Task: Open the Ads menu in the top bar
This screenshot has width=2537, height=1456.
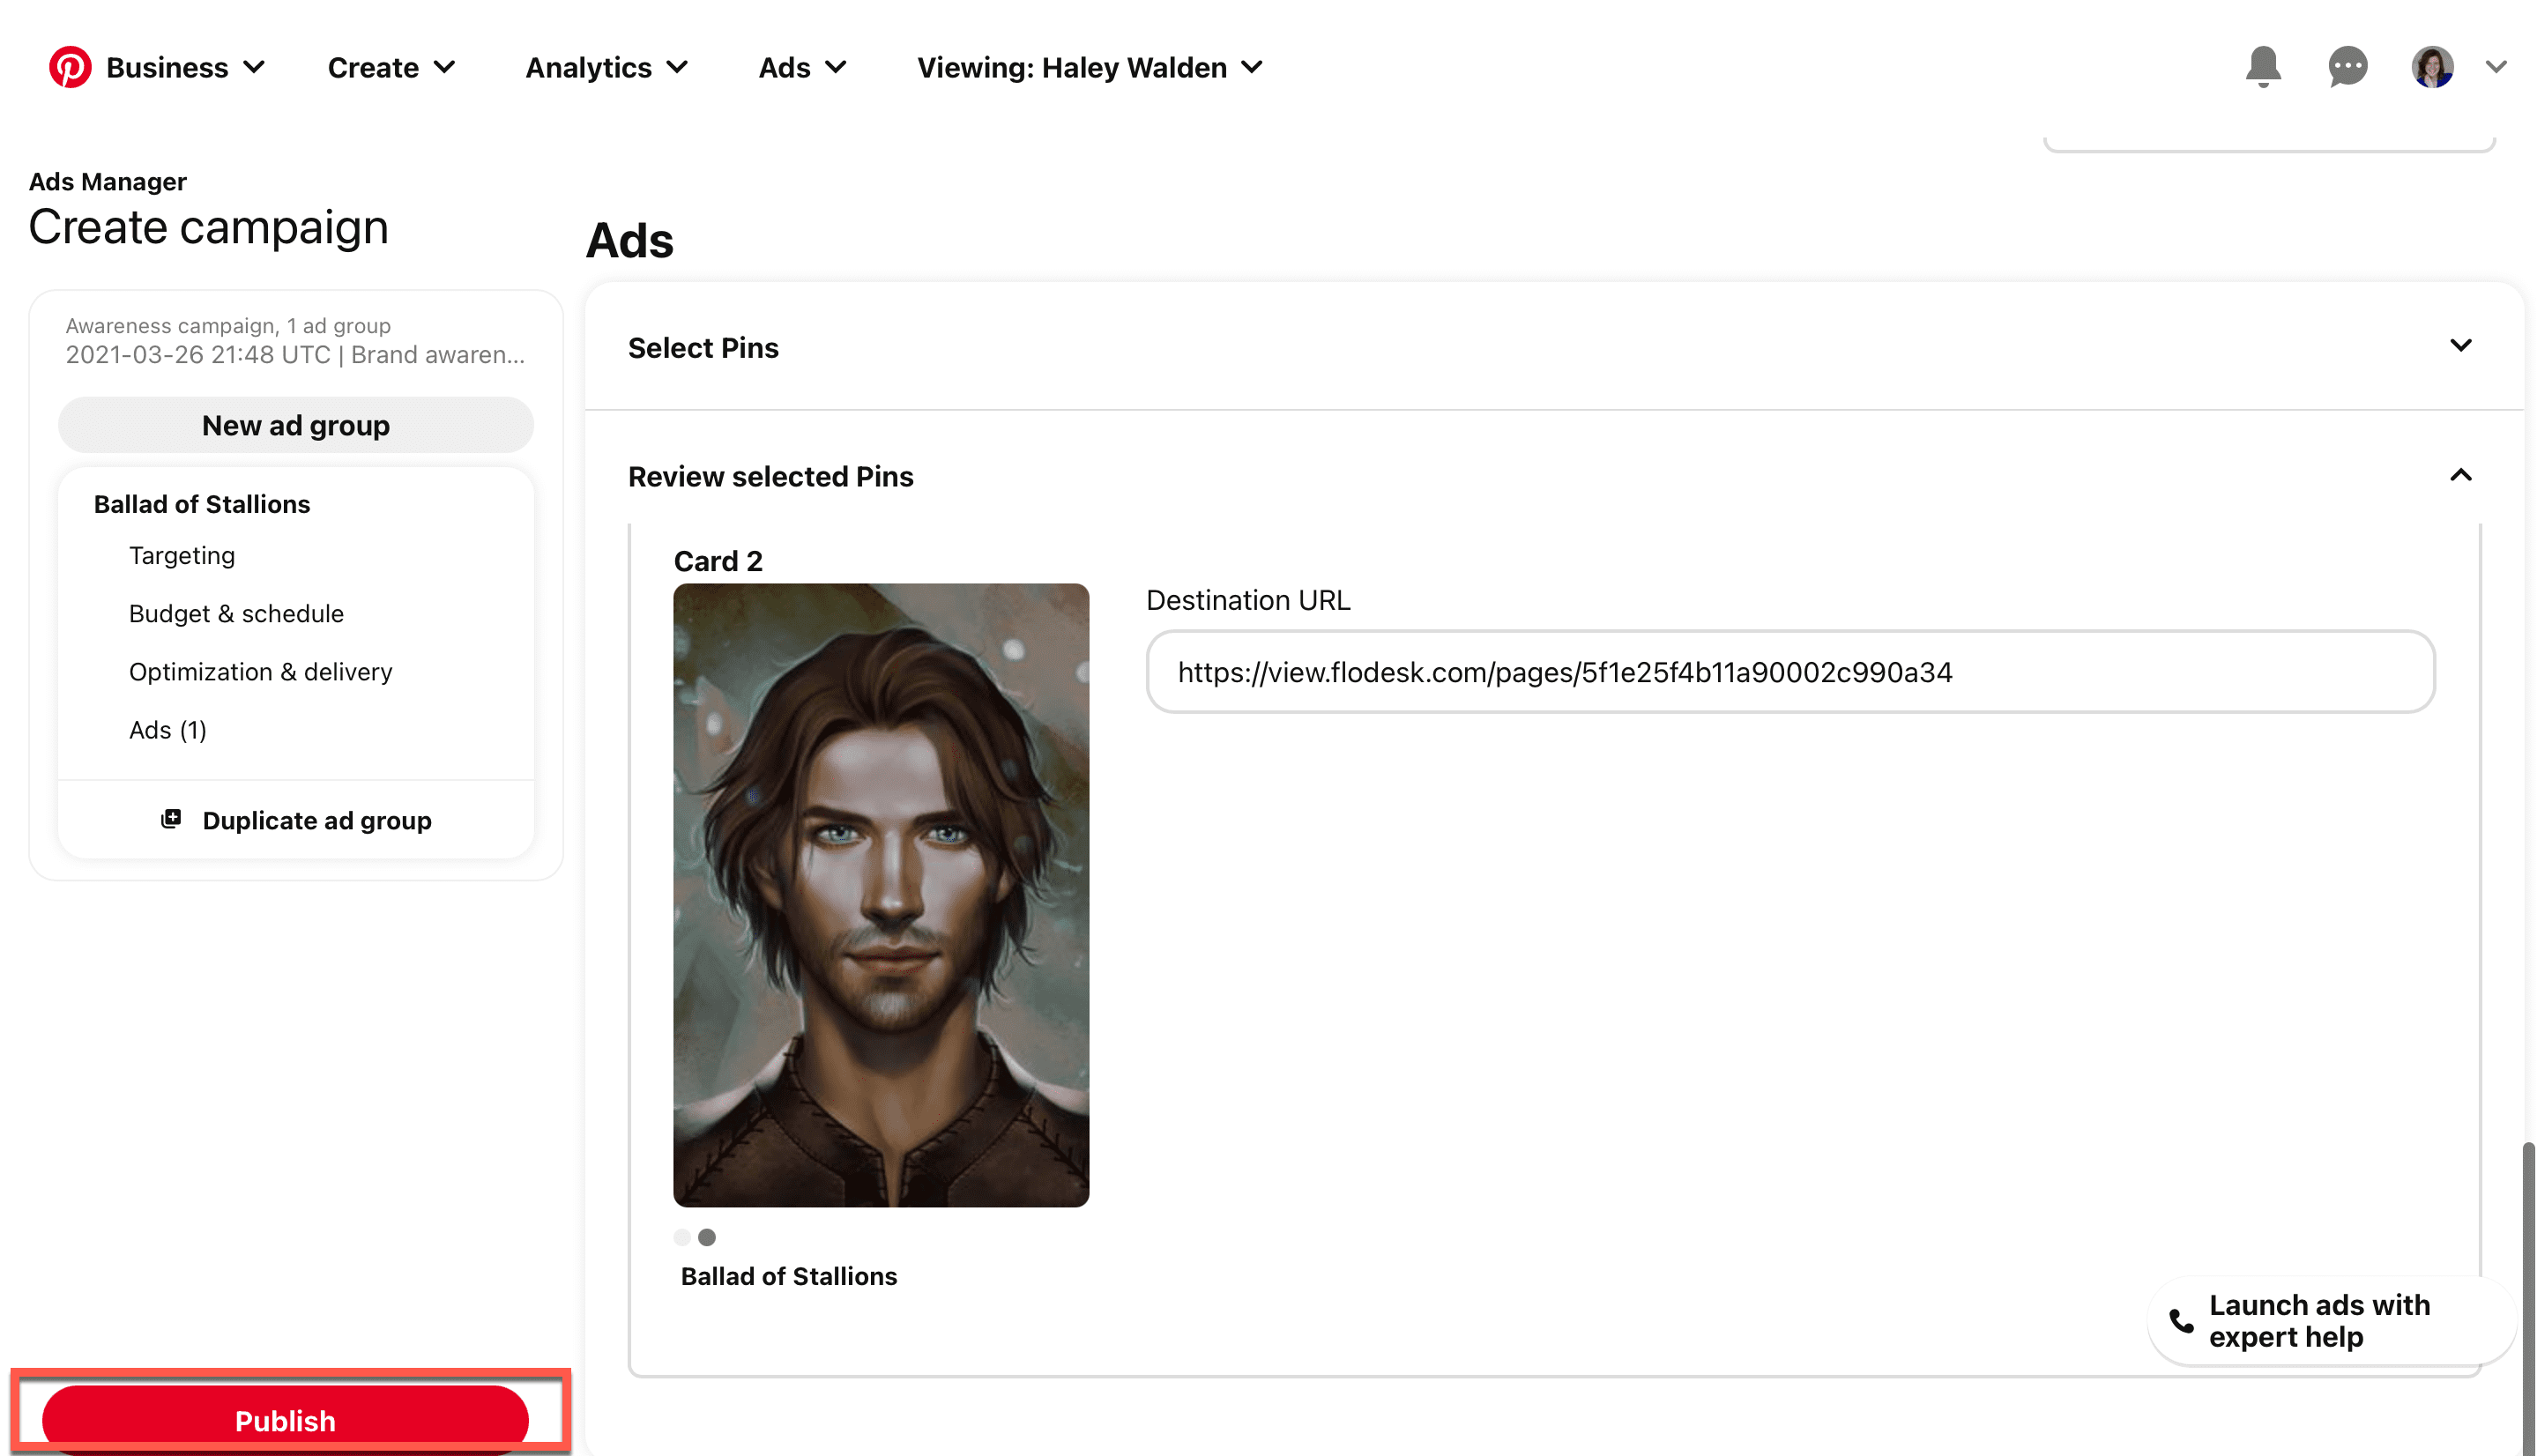Action: click(802, 67)
